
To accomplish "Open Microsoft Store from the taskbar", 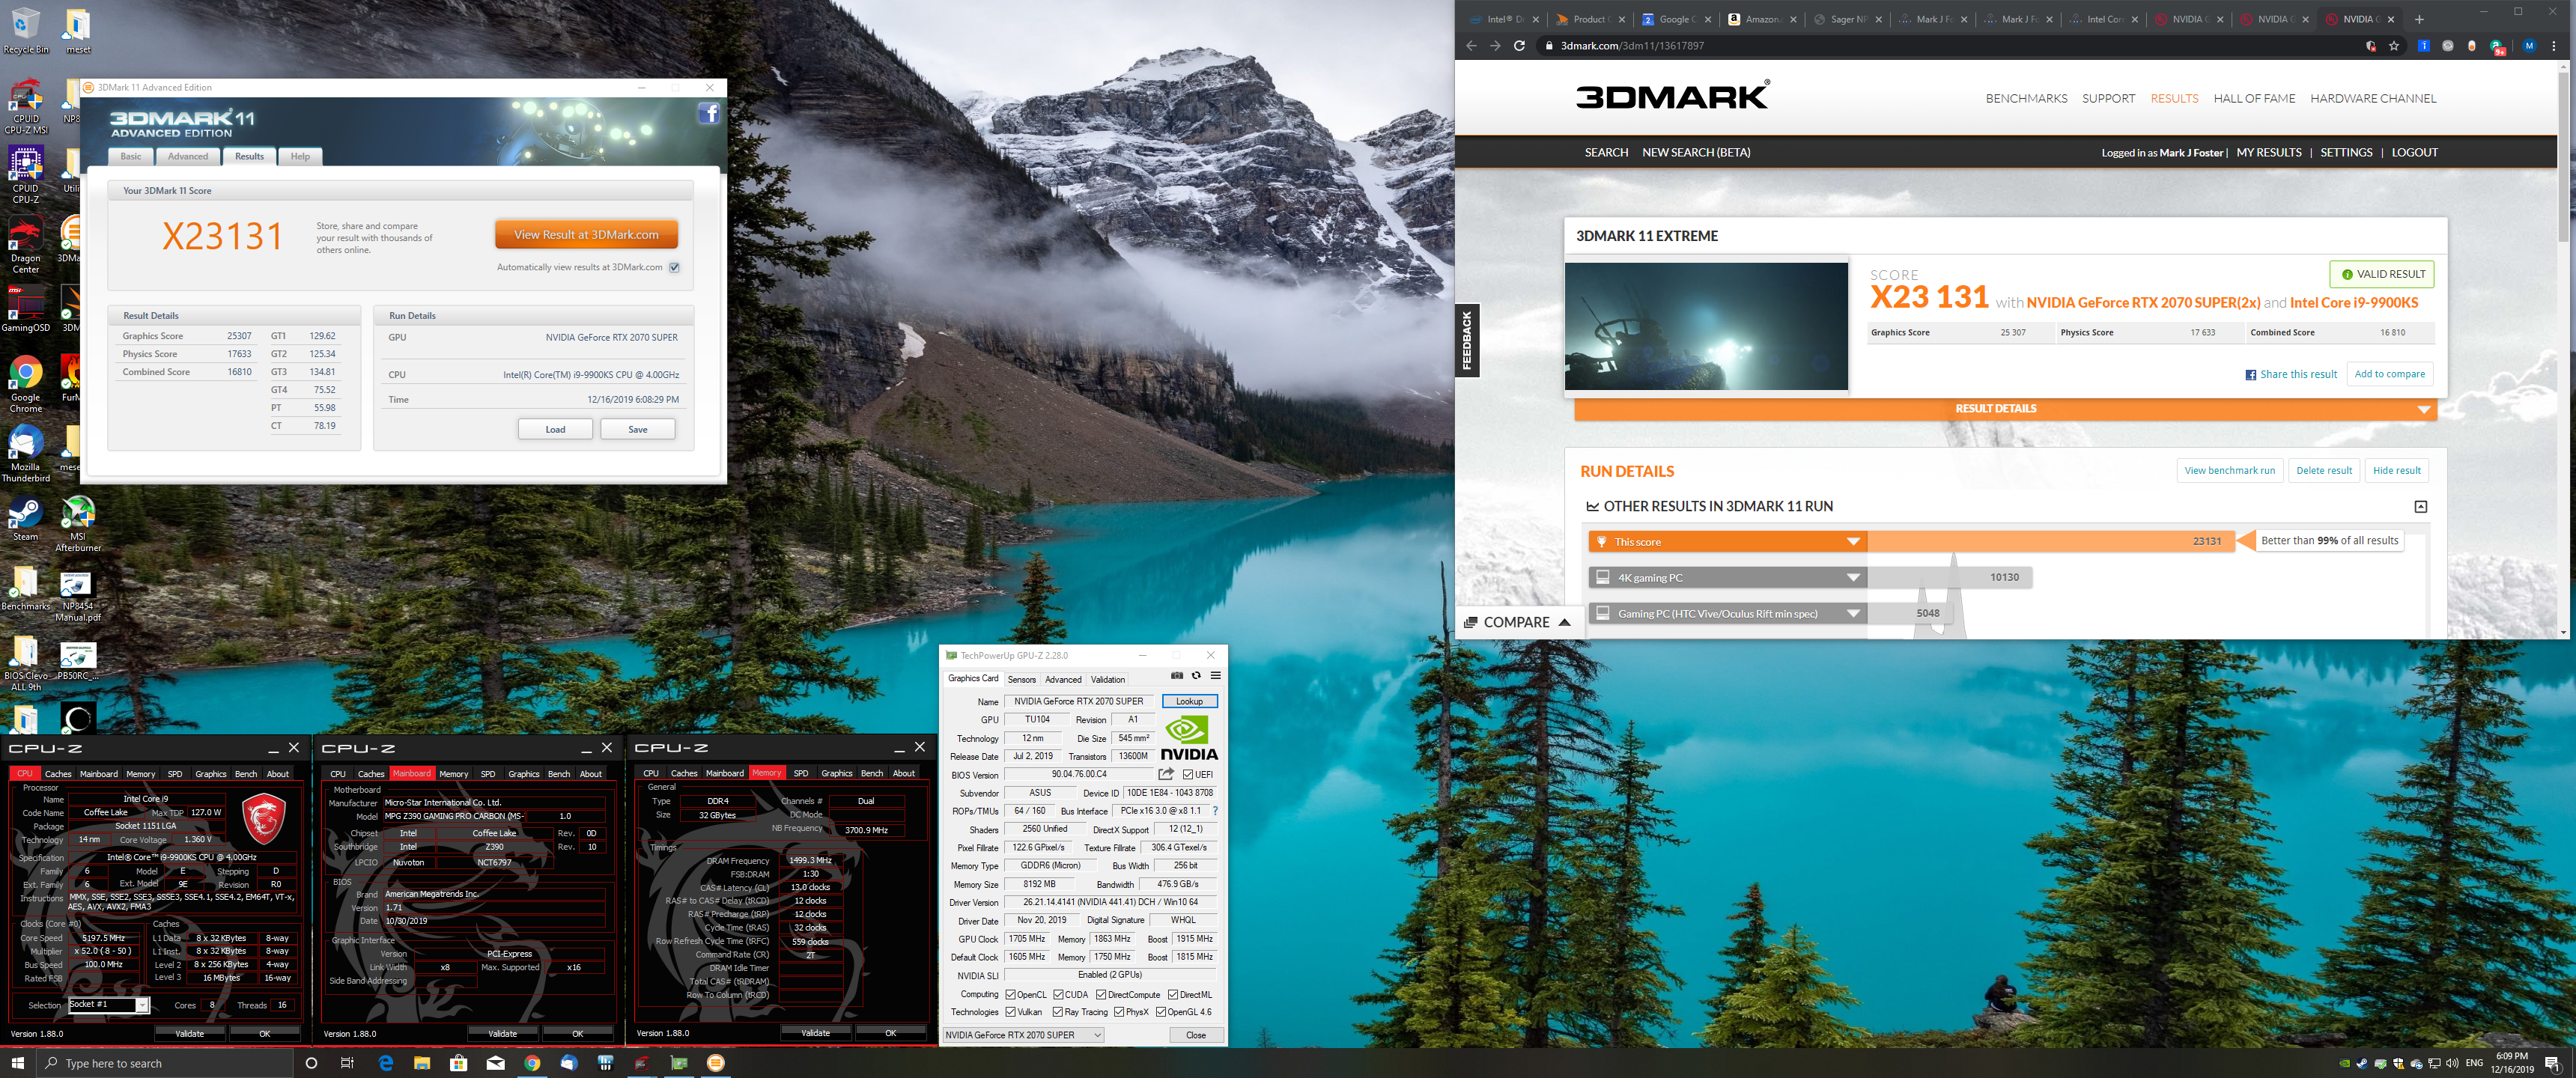I will click(x=459, y=1063).
